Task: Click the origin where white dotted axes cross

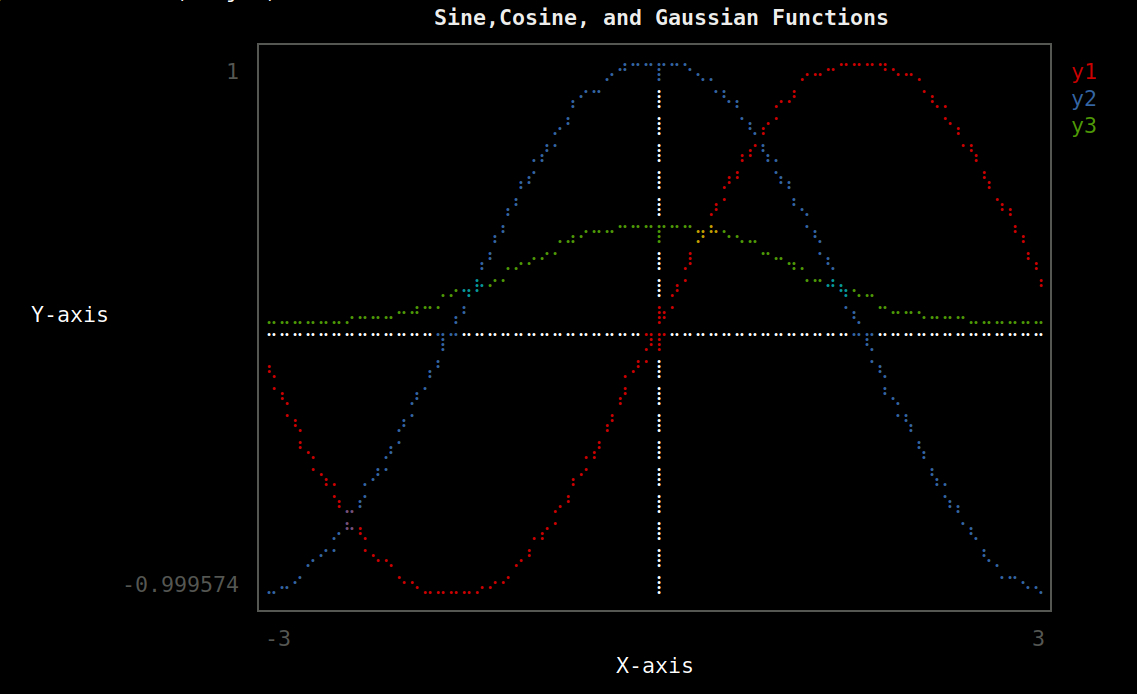Action: click(x=658, y=334)
